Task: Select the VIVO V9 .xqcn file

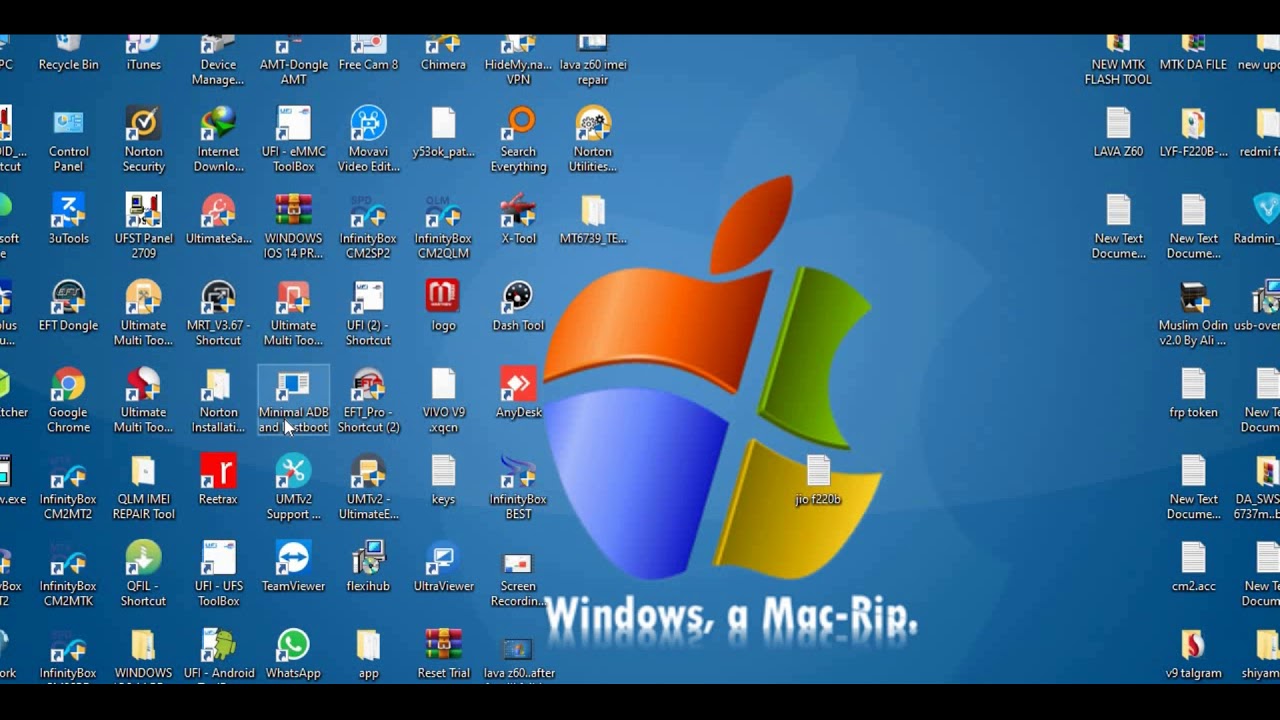Action: (x=443, y=401)
